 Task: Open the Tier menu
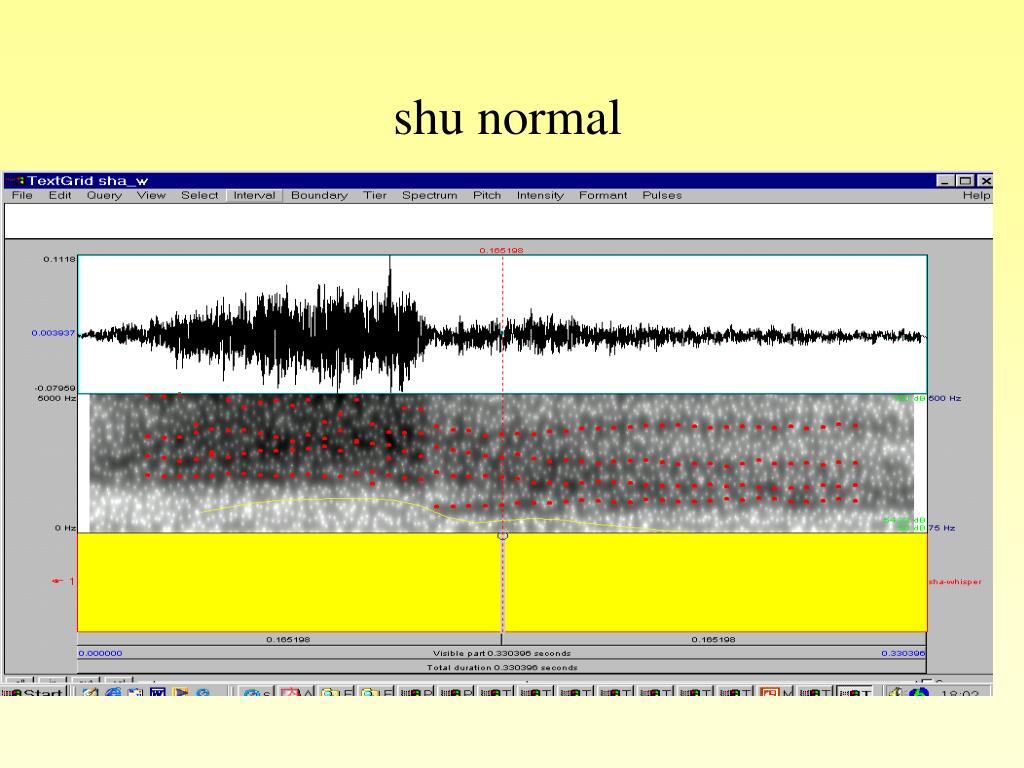(x=375, y=195)
